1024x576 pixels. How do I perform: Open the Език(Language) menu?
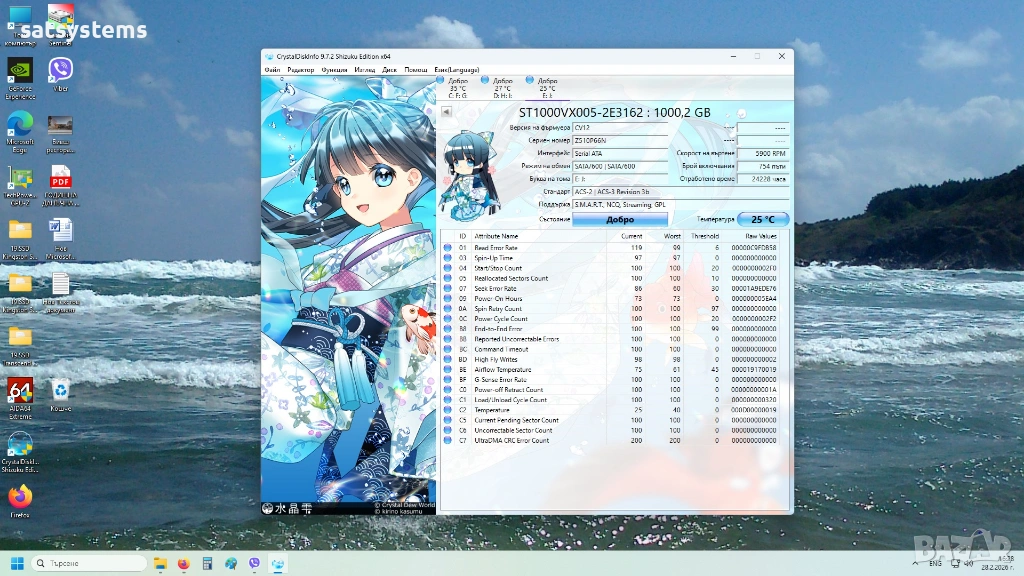(456, 70)
